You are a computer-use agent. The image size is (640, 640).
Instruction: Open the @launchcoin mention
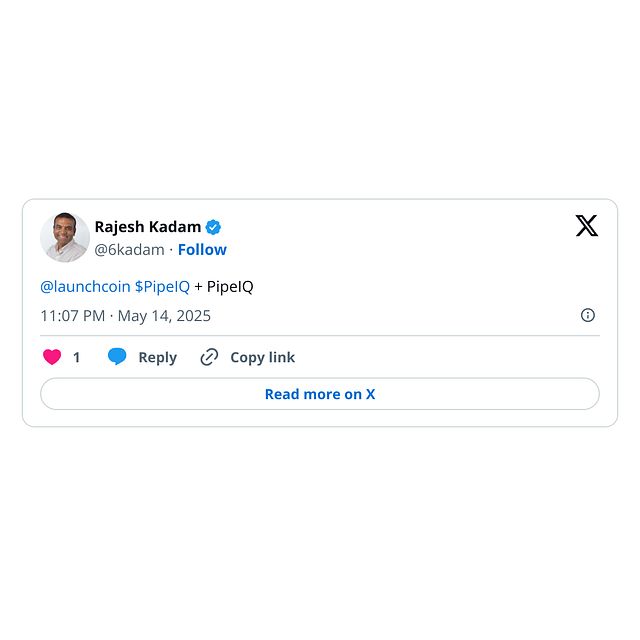(85, 287)
